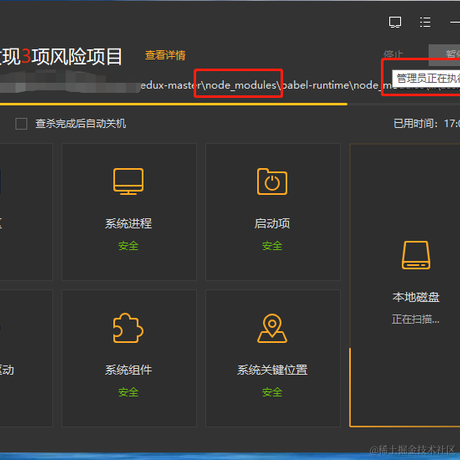Click the yellow scan progress bar

coord(173,104)
